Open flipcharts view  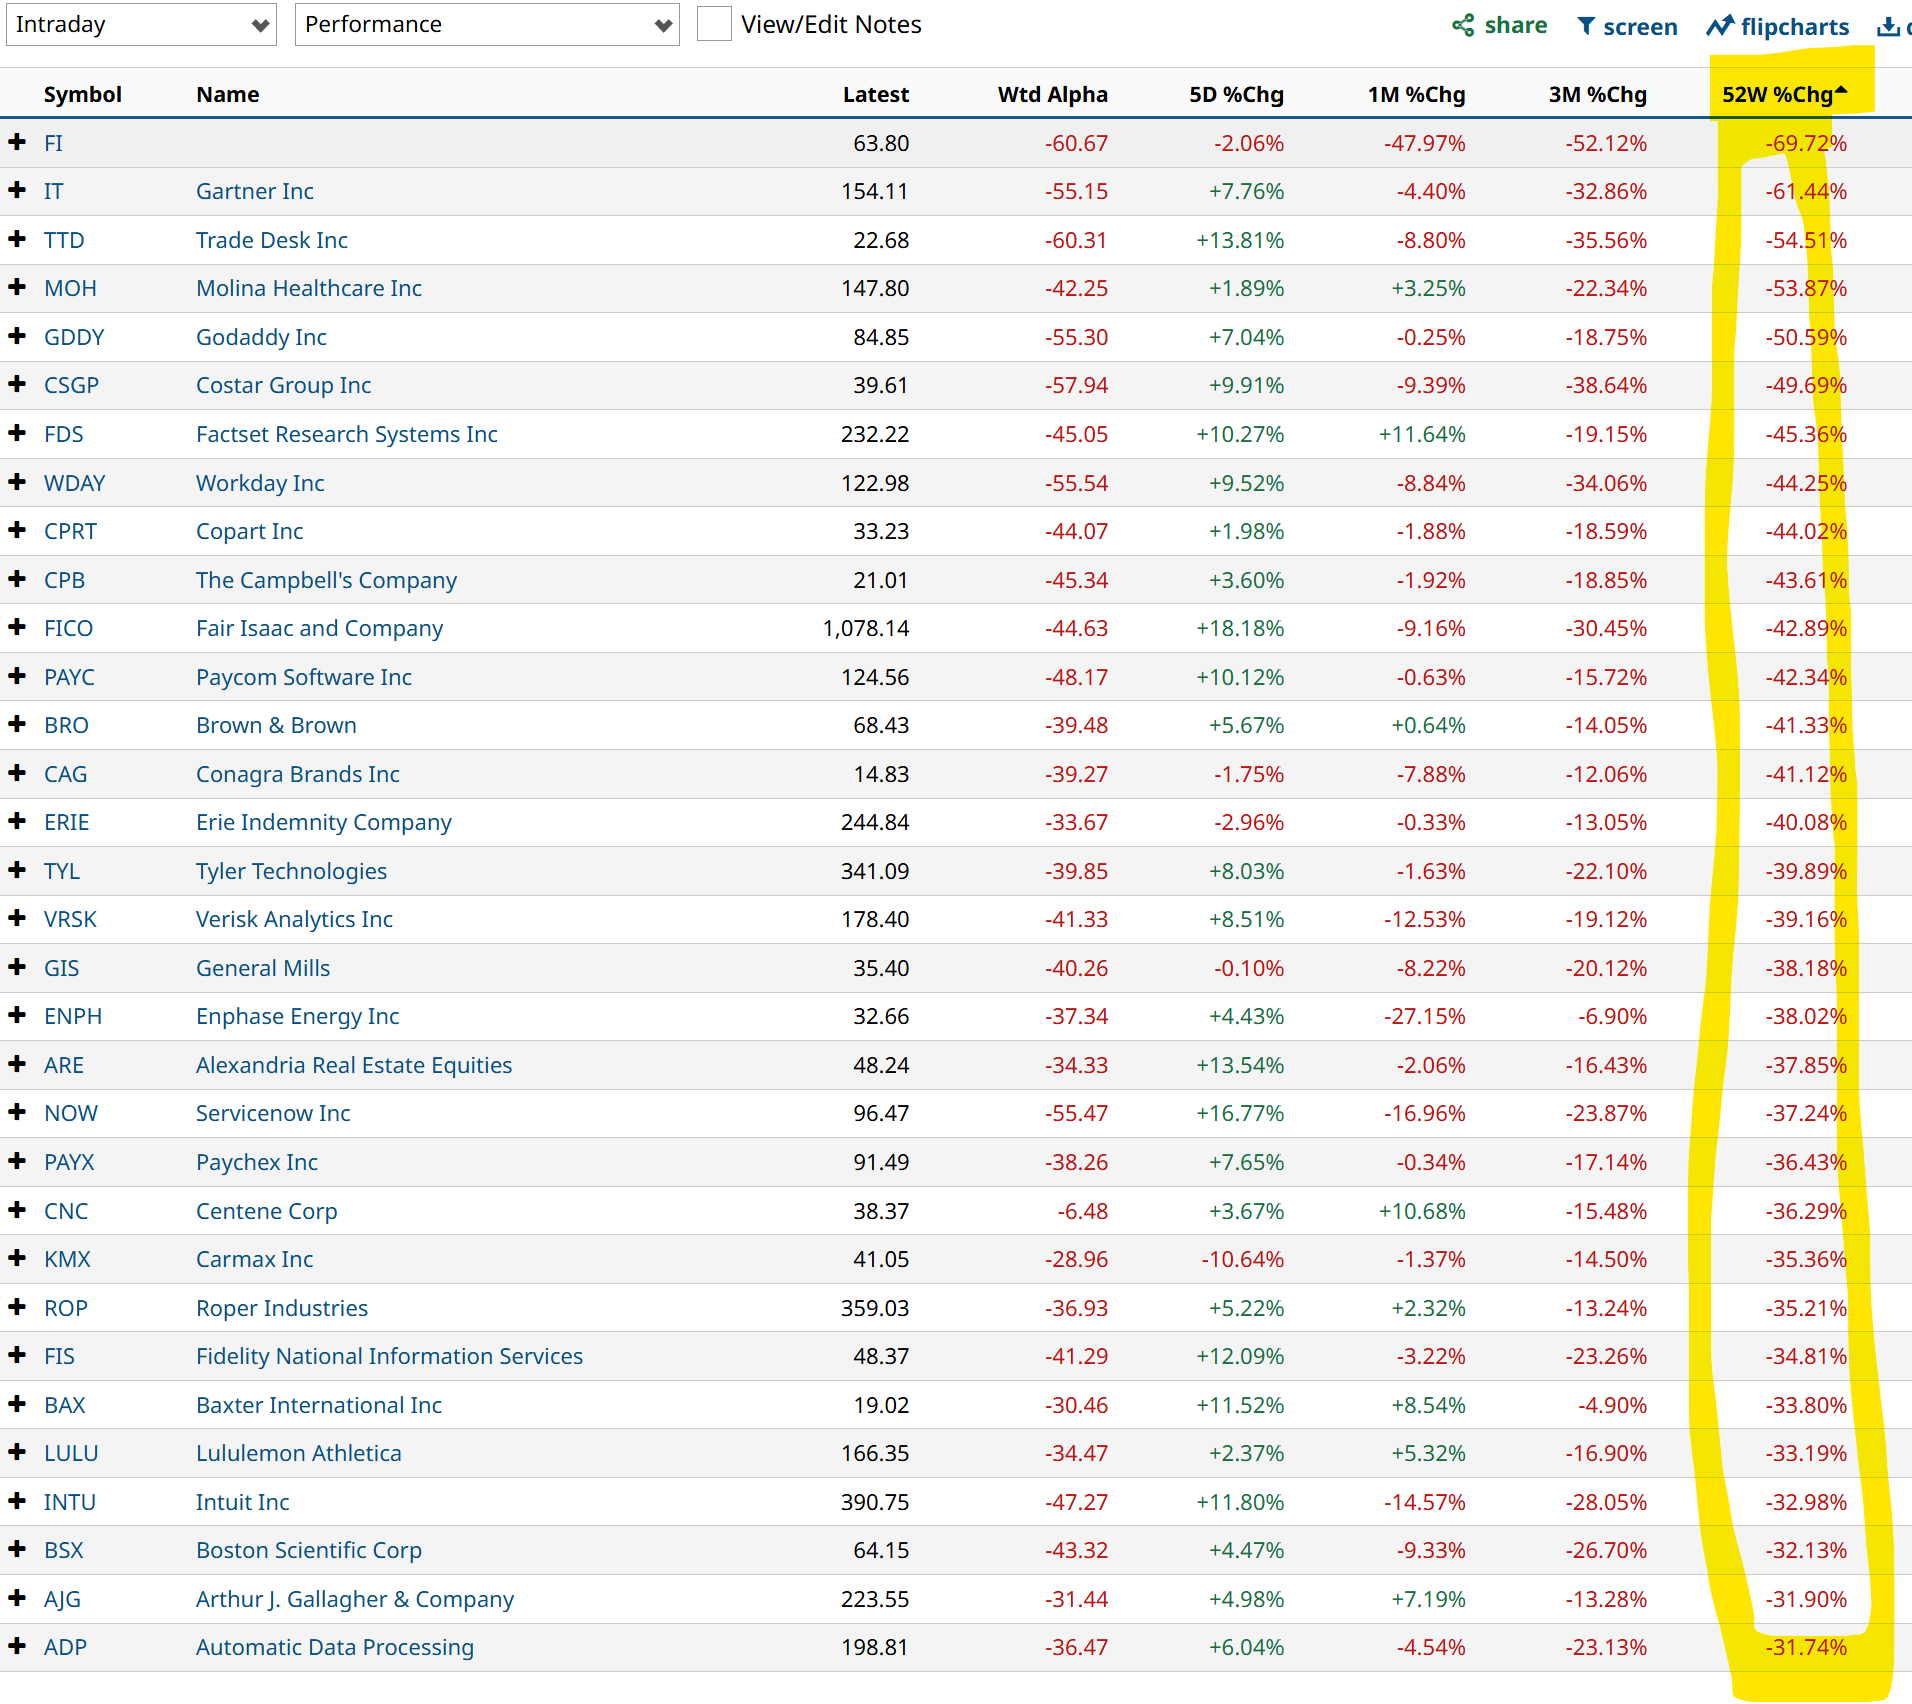click(x=1778, y=26)
